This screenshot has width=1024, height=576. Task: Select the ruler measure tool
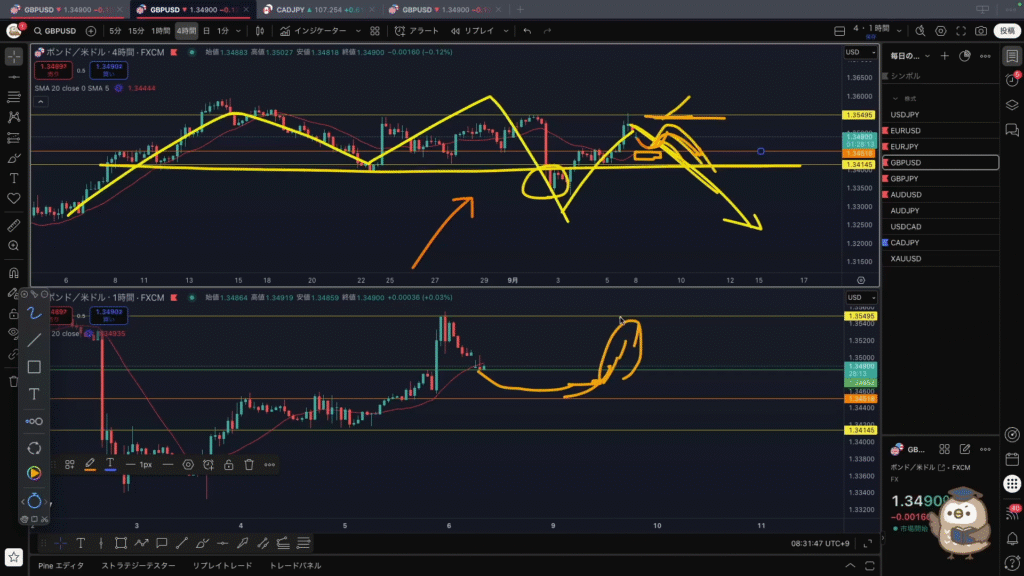coord(14,225)
